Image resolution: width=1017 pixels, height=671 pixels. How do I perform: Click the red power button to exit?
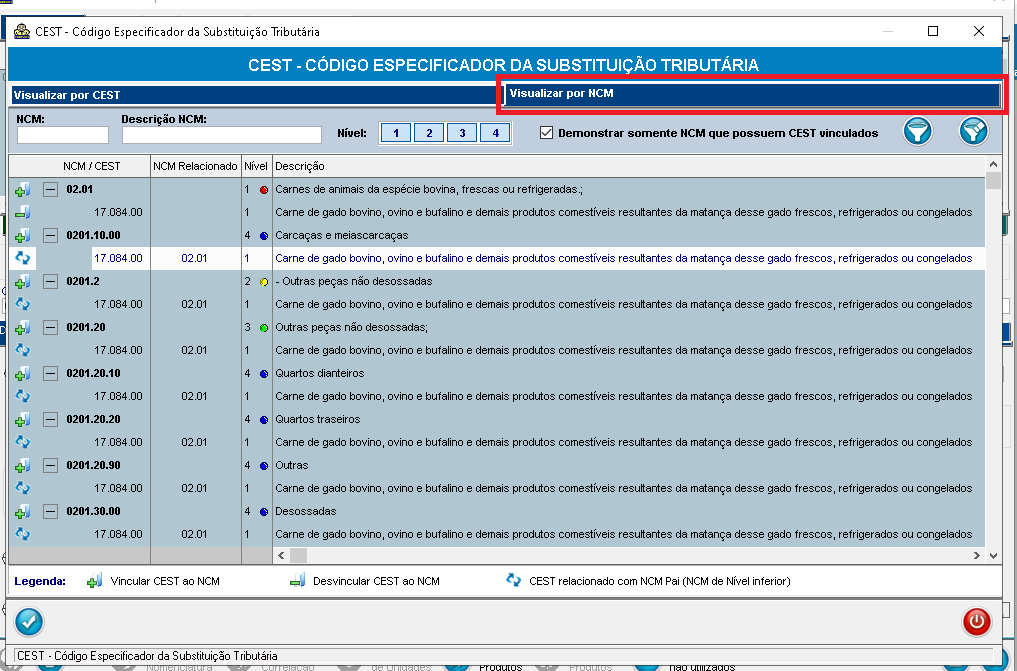click(976, 622)
